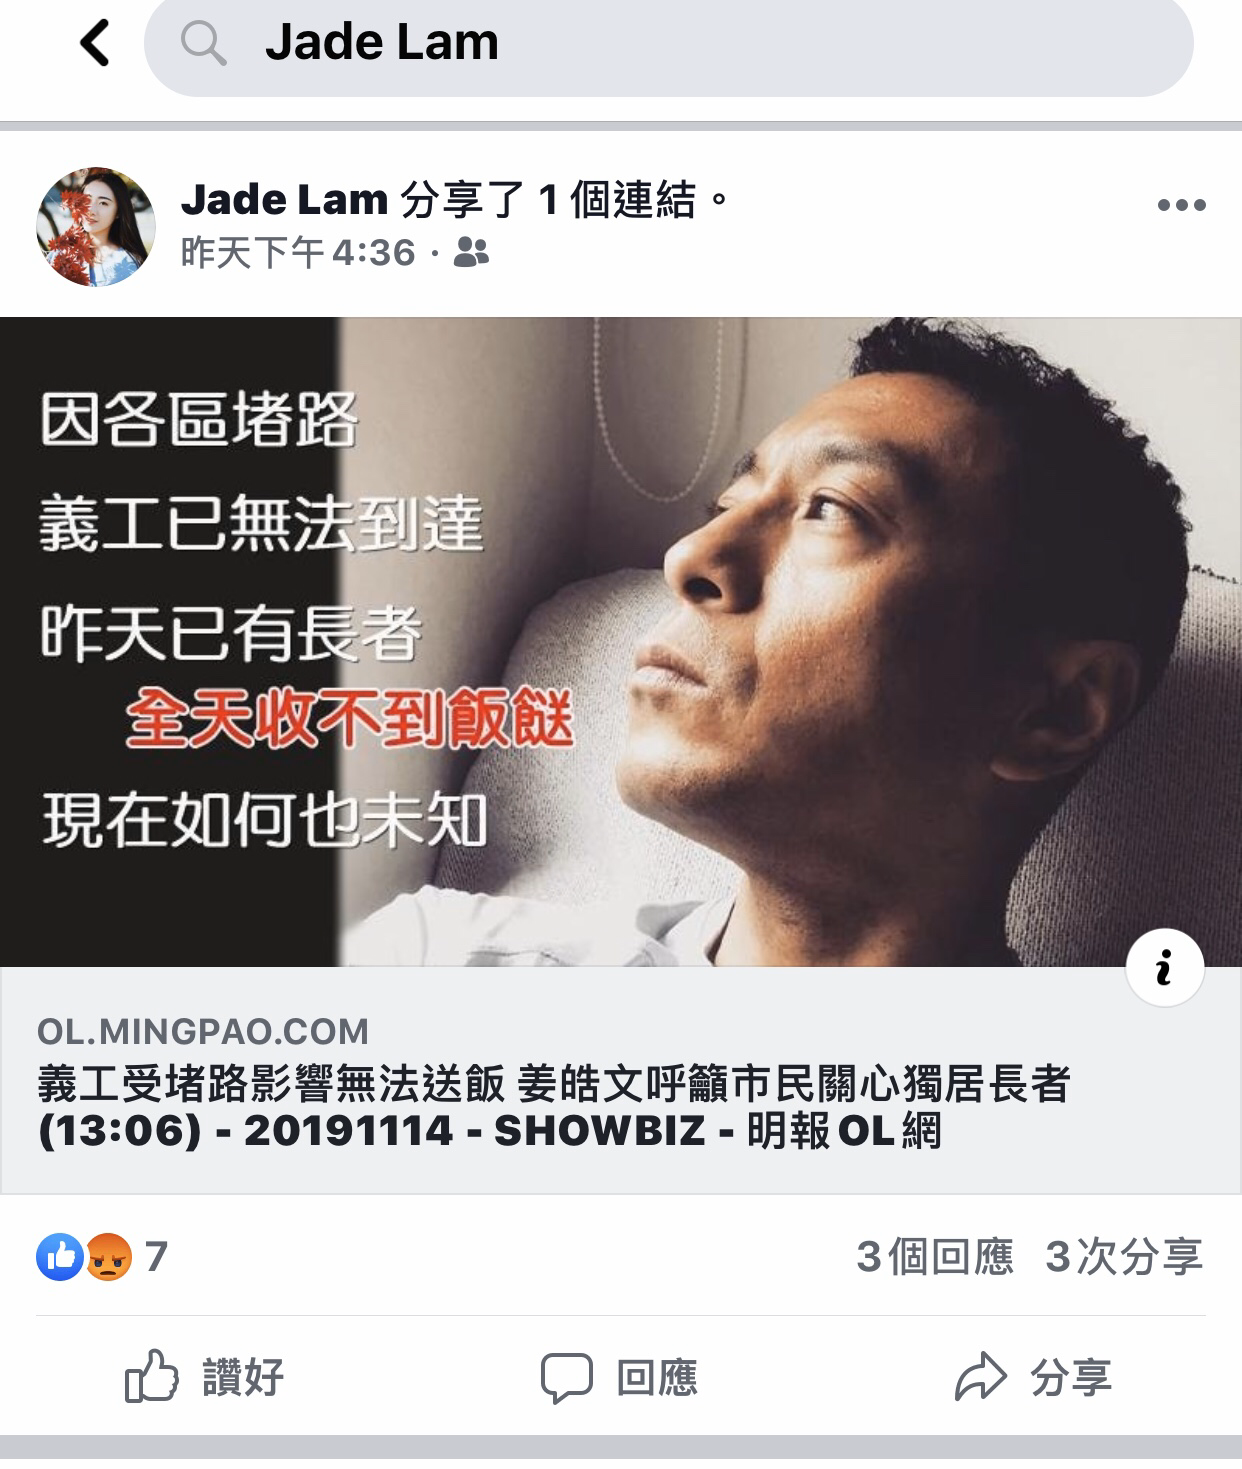Open the three-dots post options menu
The image size is (1242, 1469).
pos(1181,205)
